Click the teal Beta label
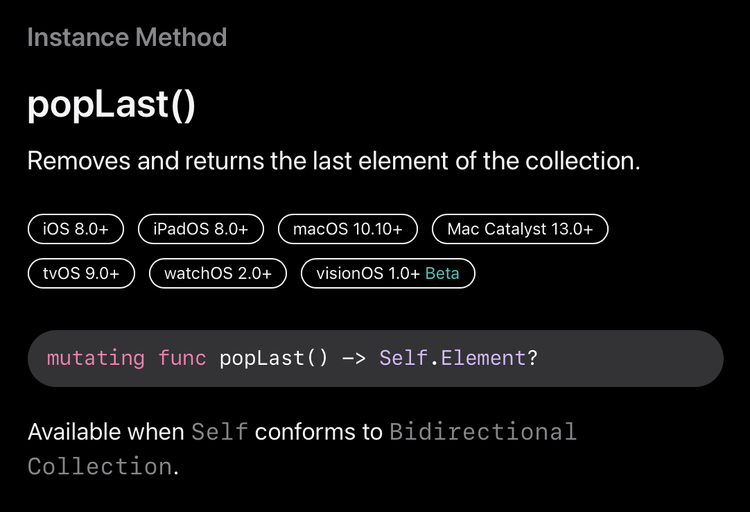This screenshot has width=750, height=512. pos(442,273)
